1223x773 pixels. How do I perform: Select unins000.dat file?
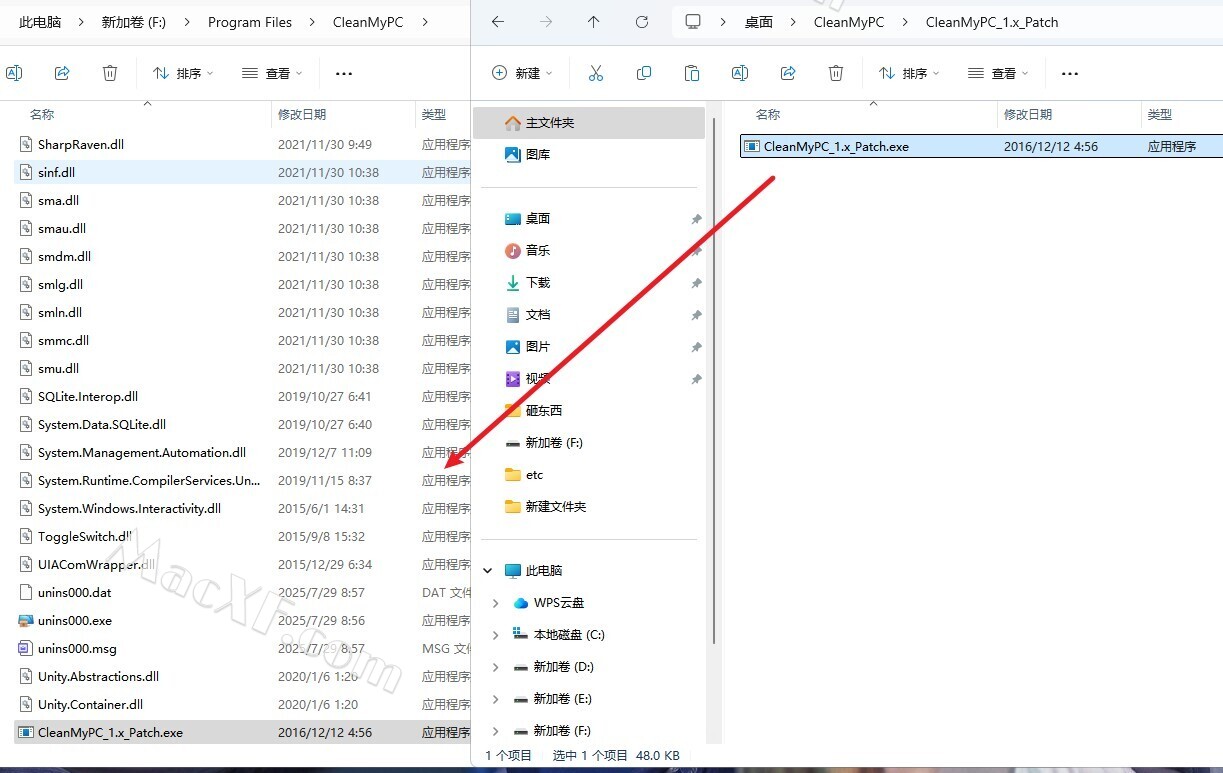(243, 593)
